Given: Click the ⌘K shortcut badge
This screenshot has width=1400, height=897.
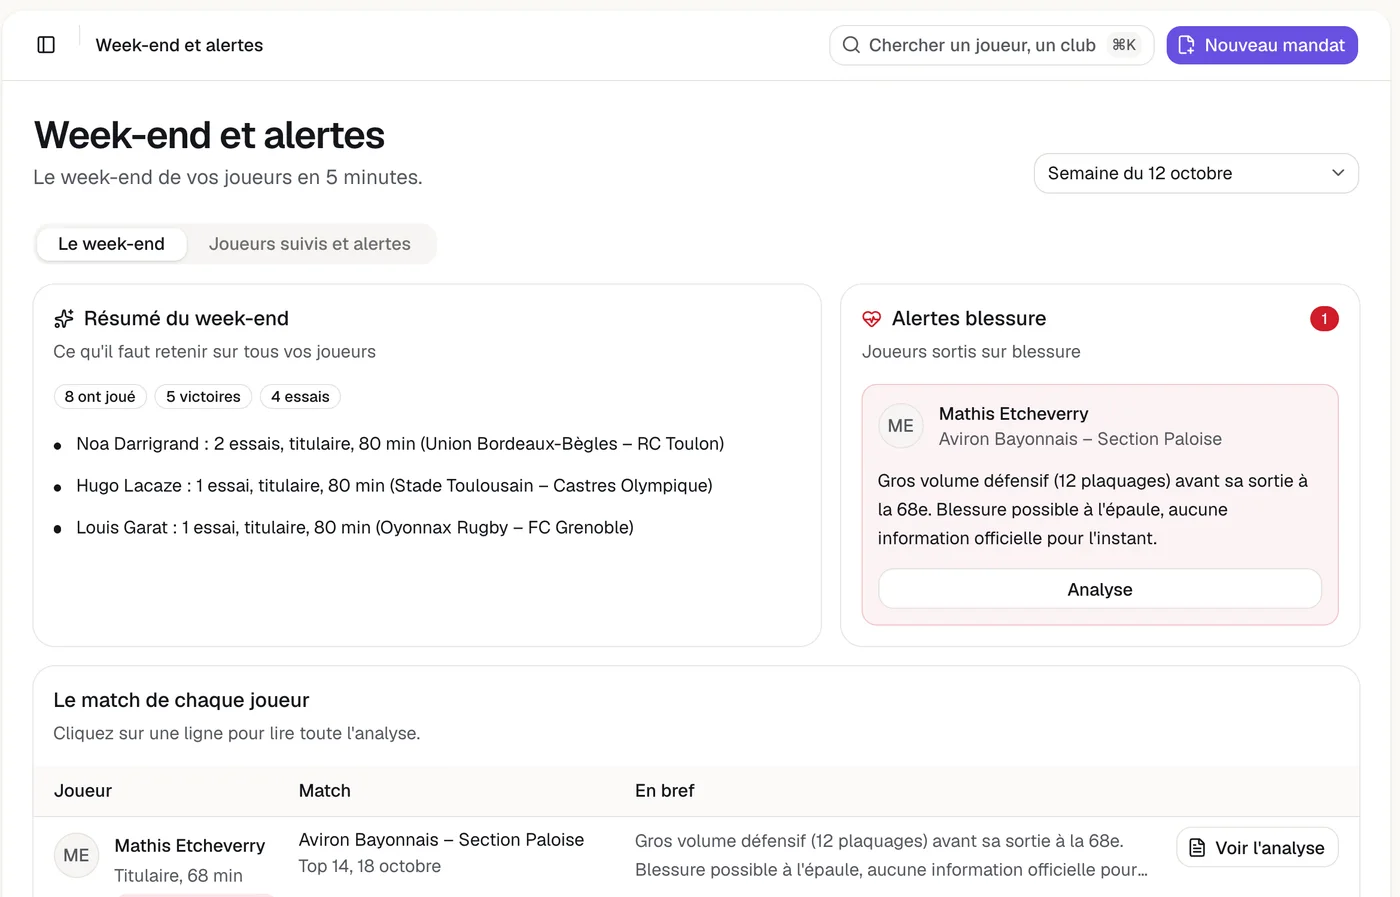Looking at the screenshot, I should pyautogui.click(x=1124, y=45).
